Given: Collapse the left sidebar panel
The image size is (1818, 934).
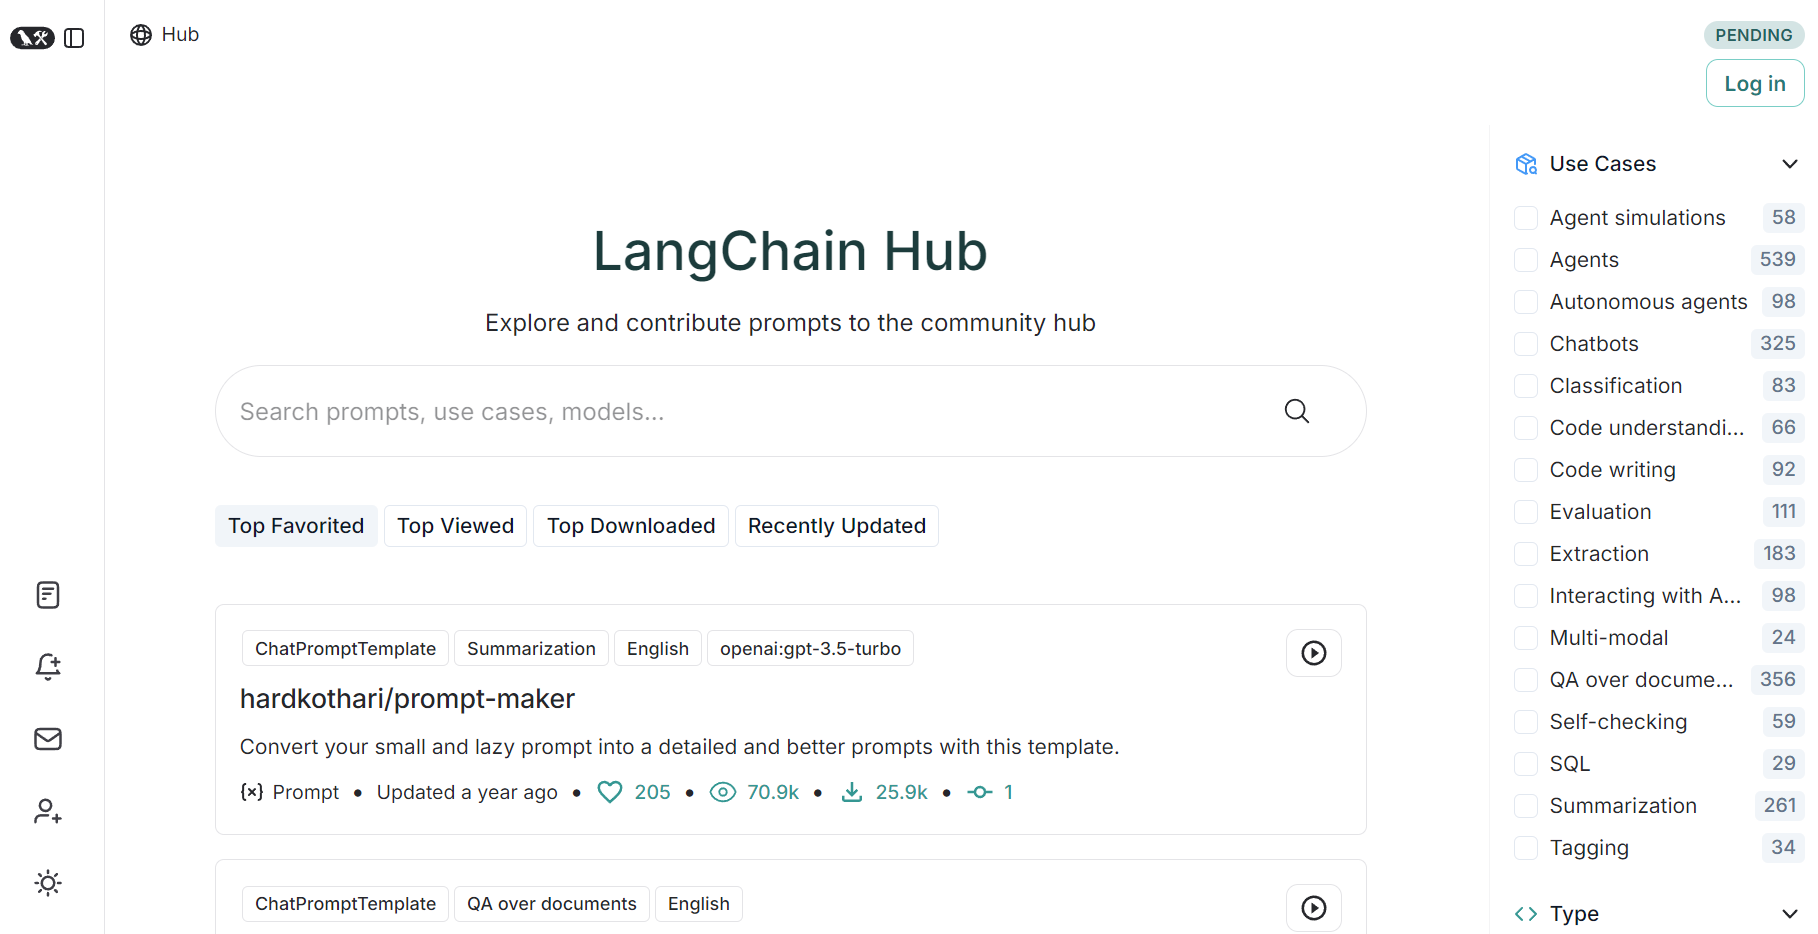Looking at the screenshot, I should [74, 37].
